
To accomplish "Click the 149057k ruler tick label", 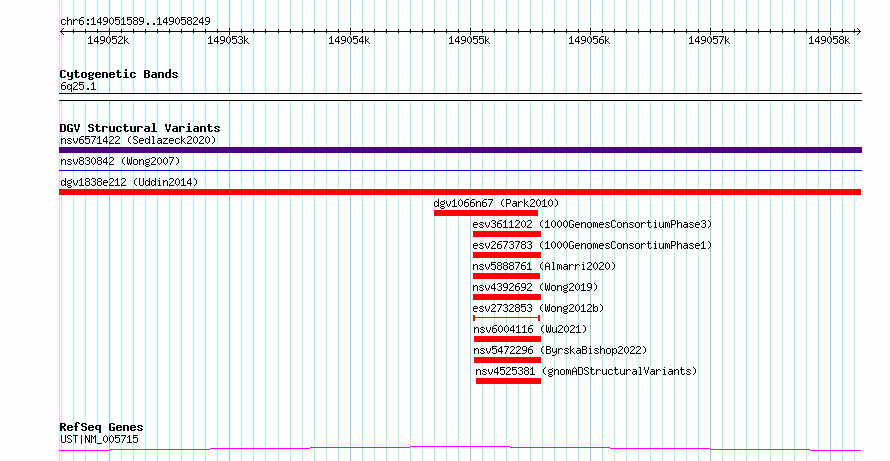I will pos(709,40).
